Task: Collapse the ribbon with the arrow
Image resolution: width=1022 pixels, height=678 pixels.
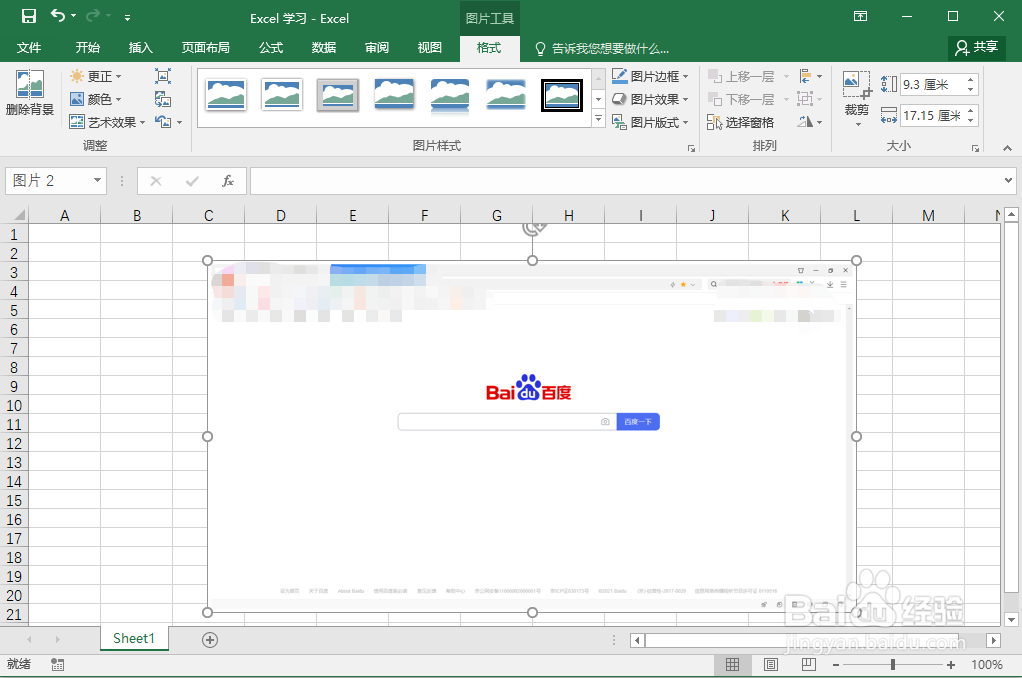Action: pos(1007,148)
